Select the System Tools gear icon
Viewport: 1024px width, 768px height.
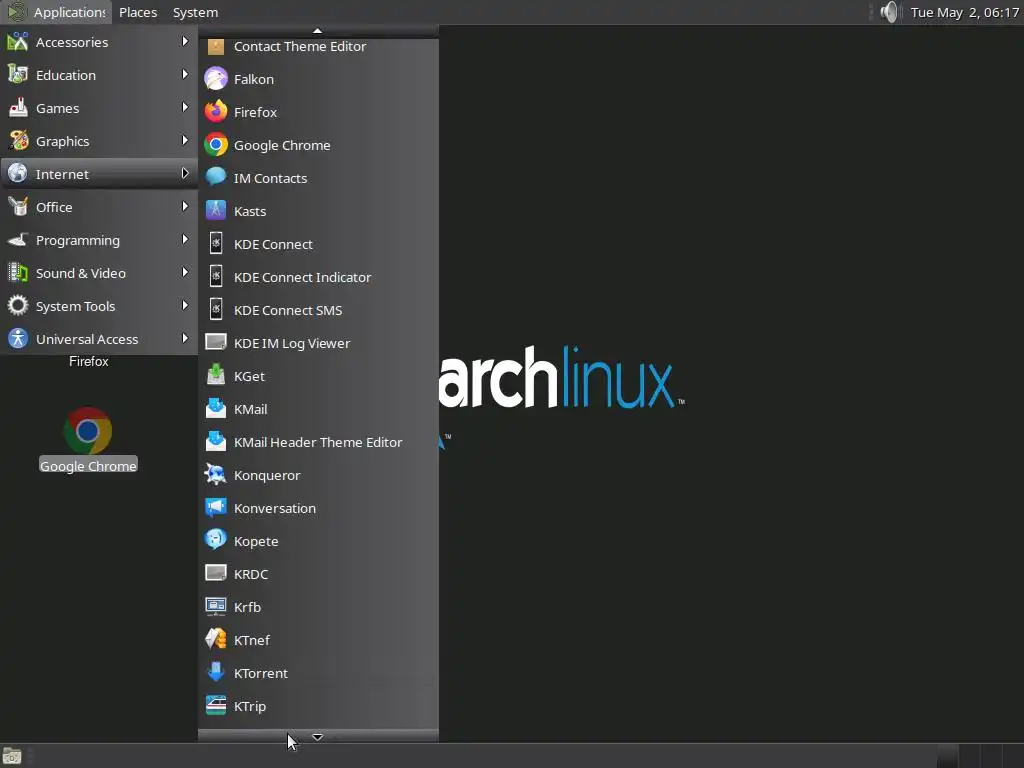[x=18, y=305]
